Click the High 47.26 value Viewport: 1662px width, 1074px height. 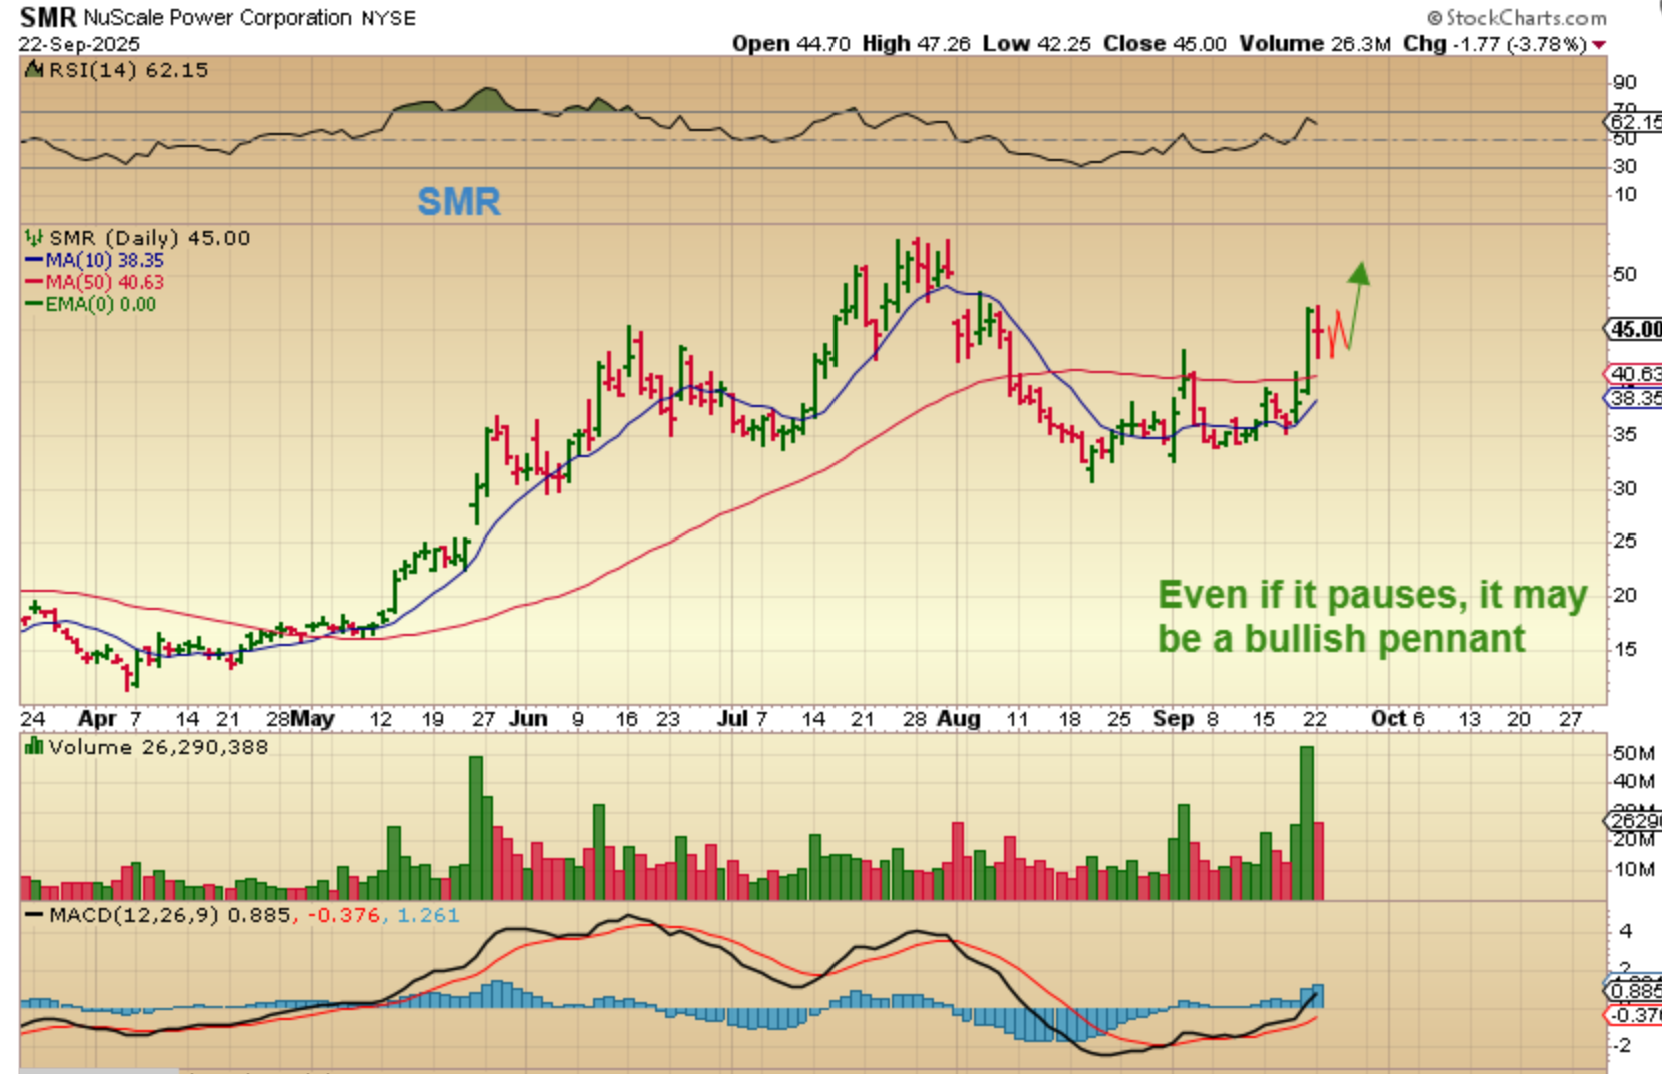pos(916,44)
